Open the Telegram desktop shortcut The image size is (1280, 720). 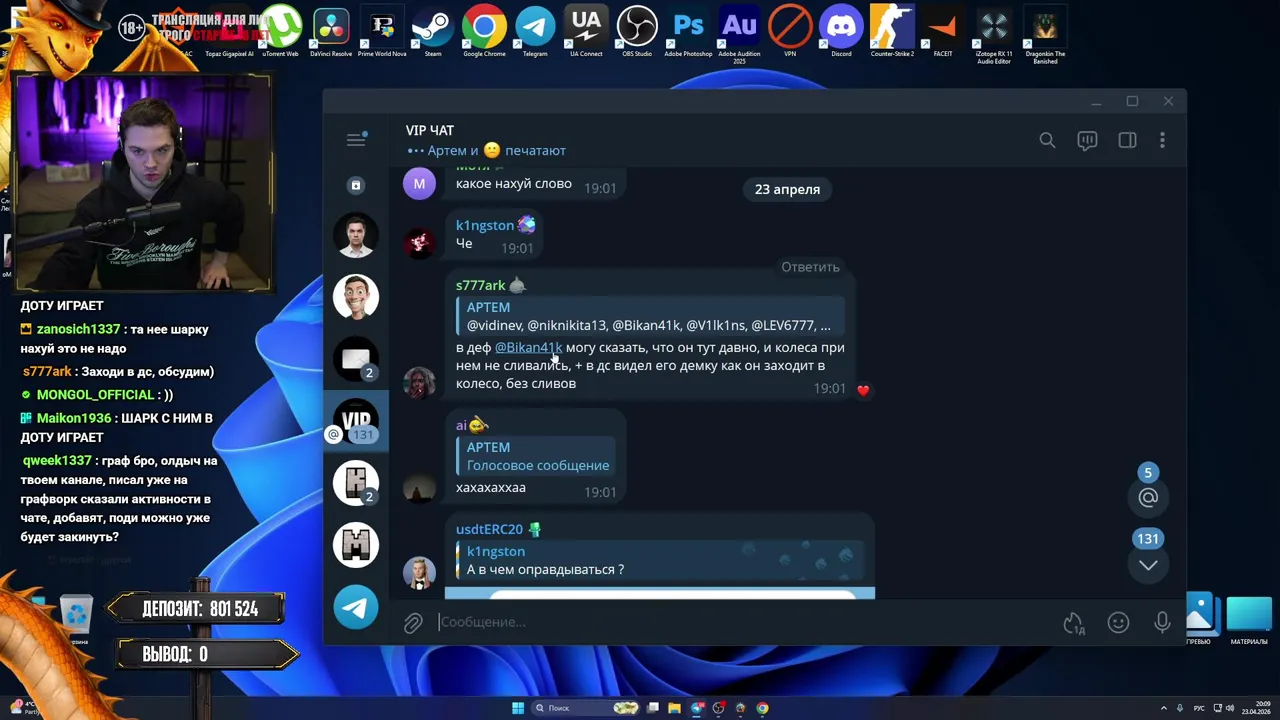[535, 31]
